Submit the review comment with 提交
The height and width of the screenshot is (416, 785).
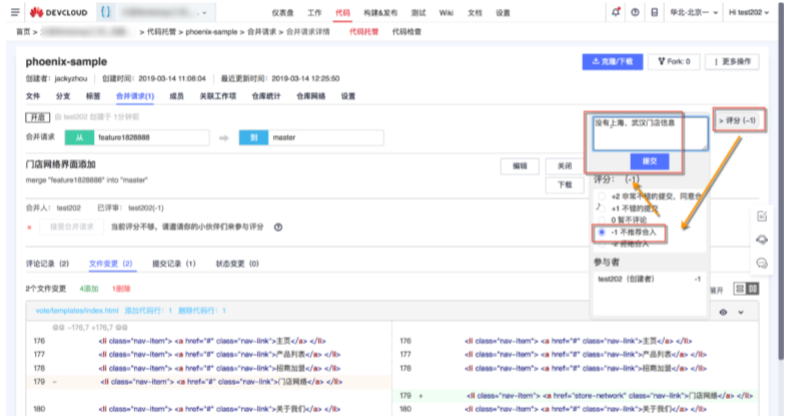(649, 161)
